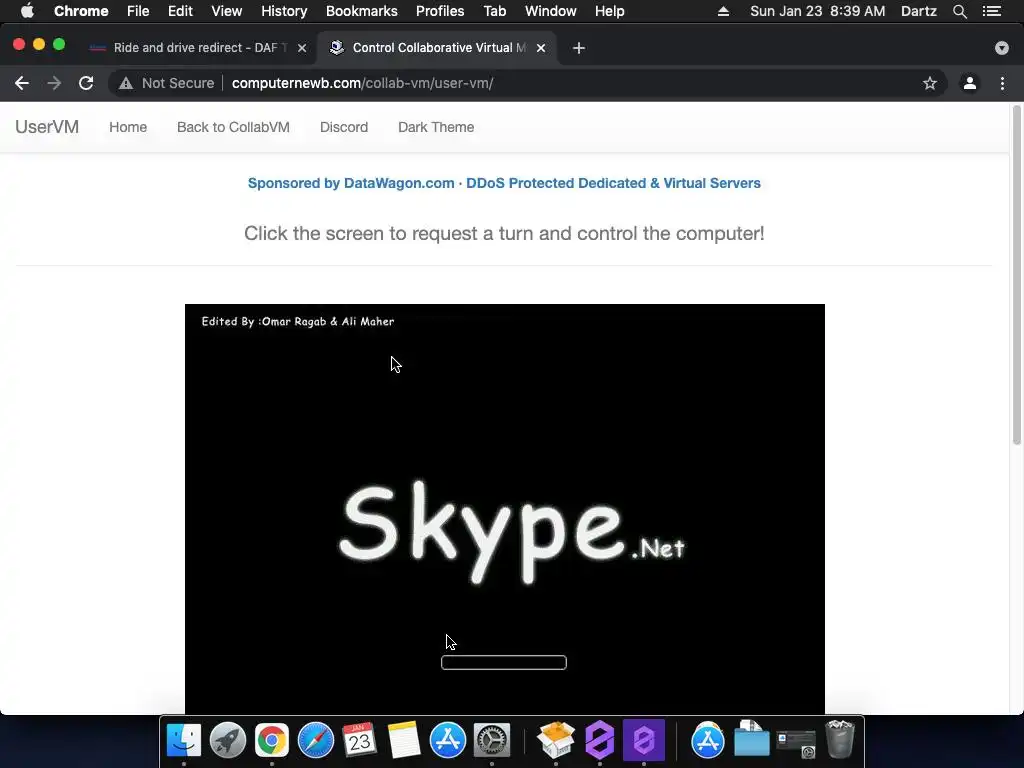Open the blue folder stack in dock
Screen dimensions: 1024x768
(x=752, y=739)
